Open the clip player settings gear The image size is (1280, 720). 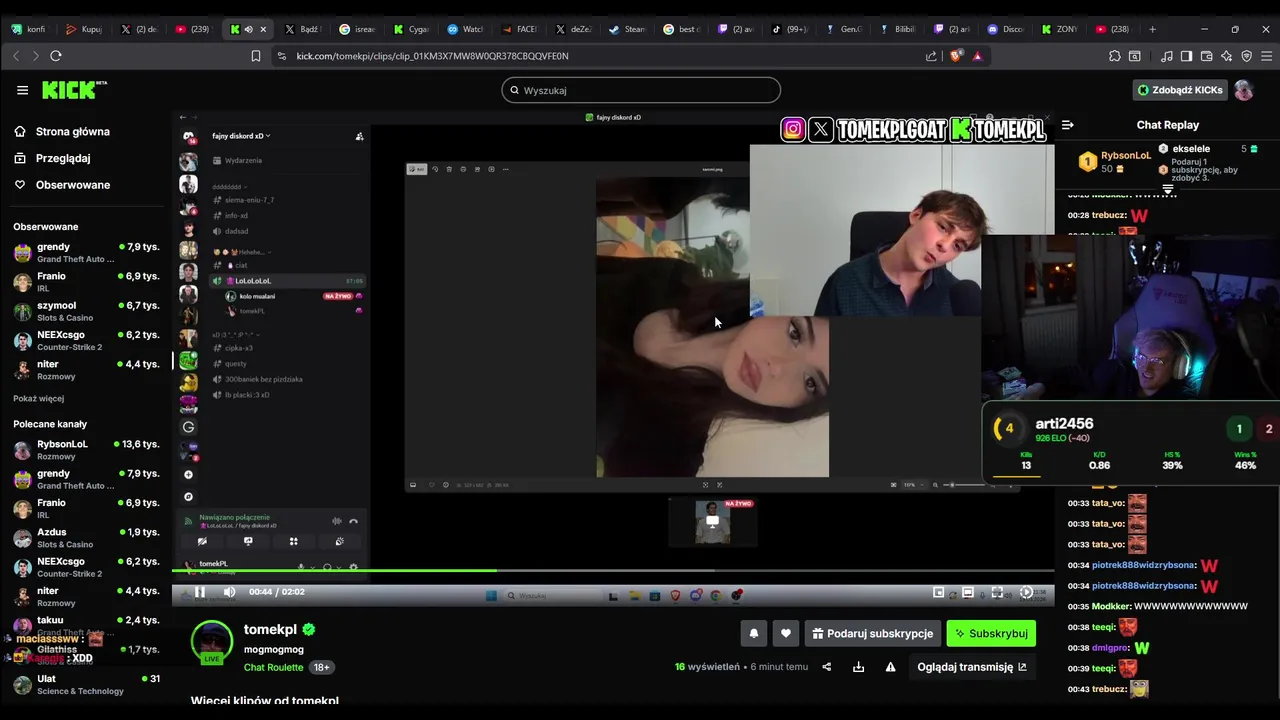tap(1026, 593)
